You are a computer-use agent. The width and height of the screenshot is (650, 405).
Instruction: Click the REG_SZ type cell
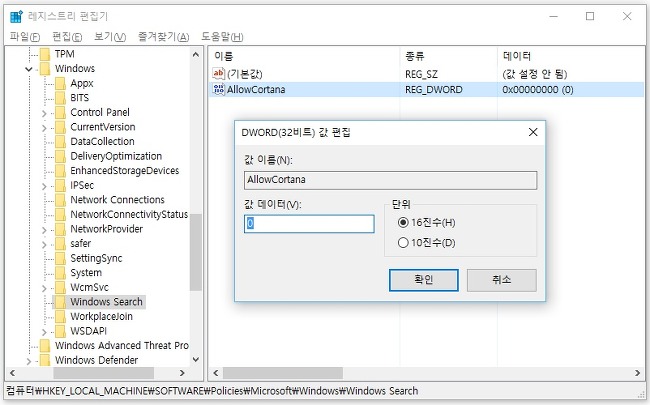coord(421,74)
